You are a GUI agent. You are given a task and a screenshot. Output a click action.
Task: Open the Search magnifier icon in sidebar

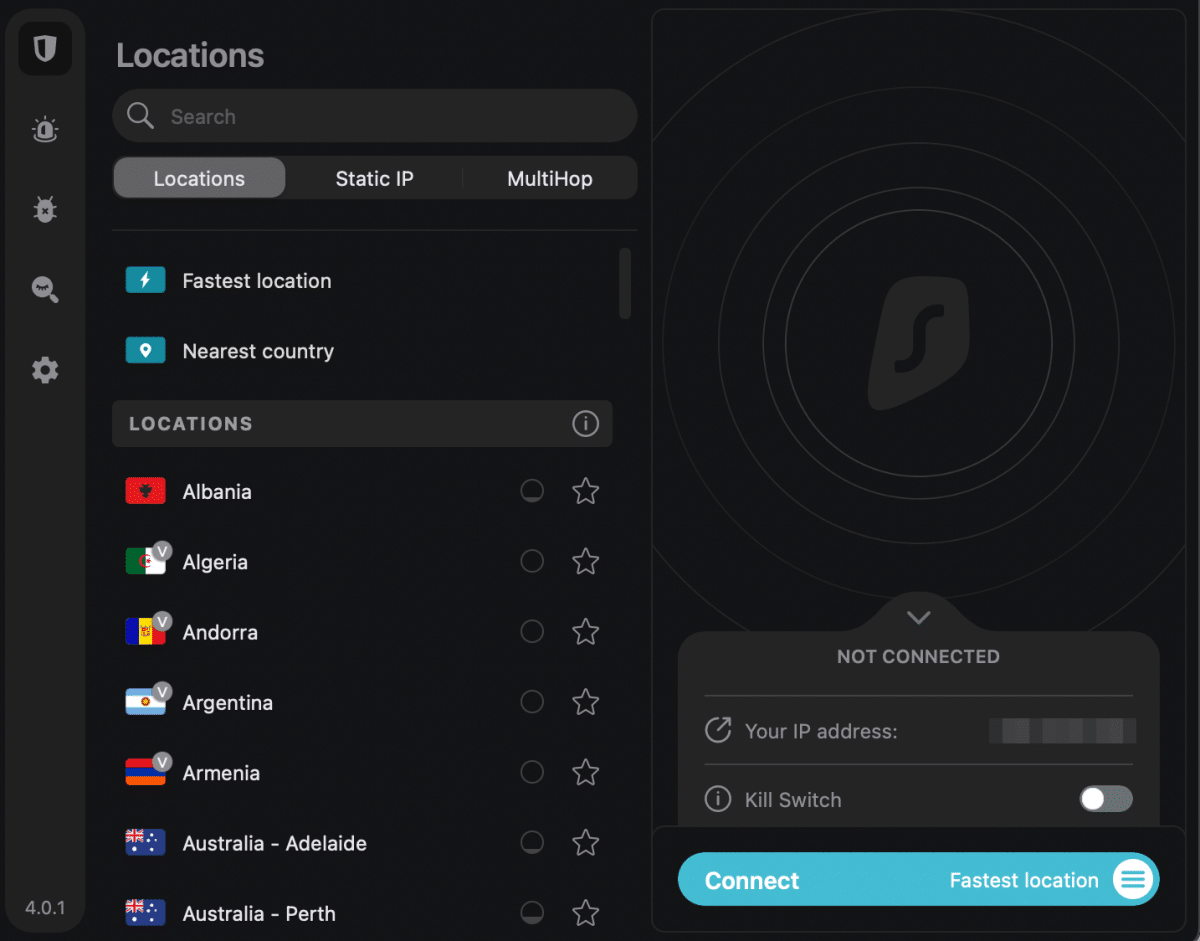pyautogui.click(x=45, y=290)
